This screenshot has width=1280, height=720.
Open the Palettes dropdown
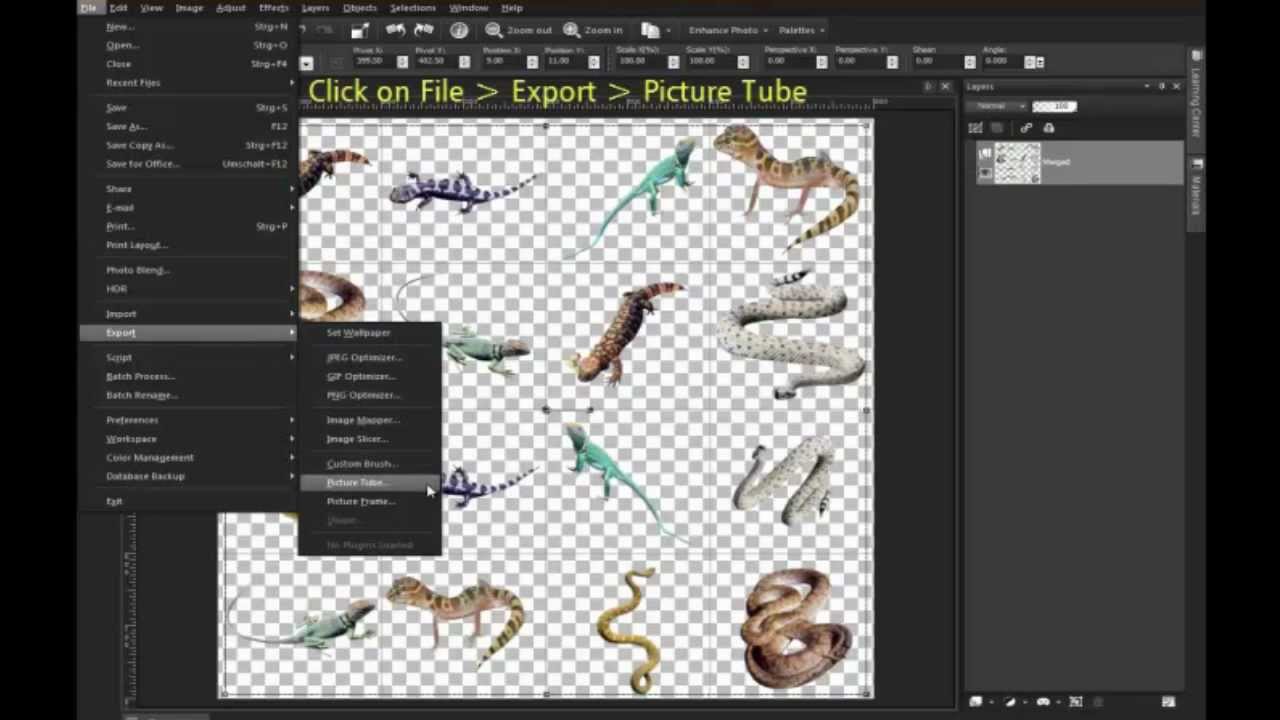click(801, 30)
